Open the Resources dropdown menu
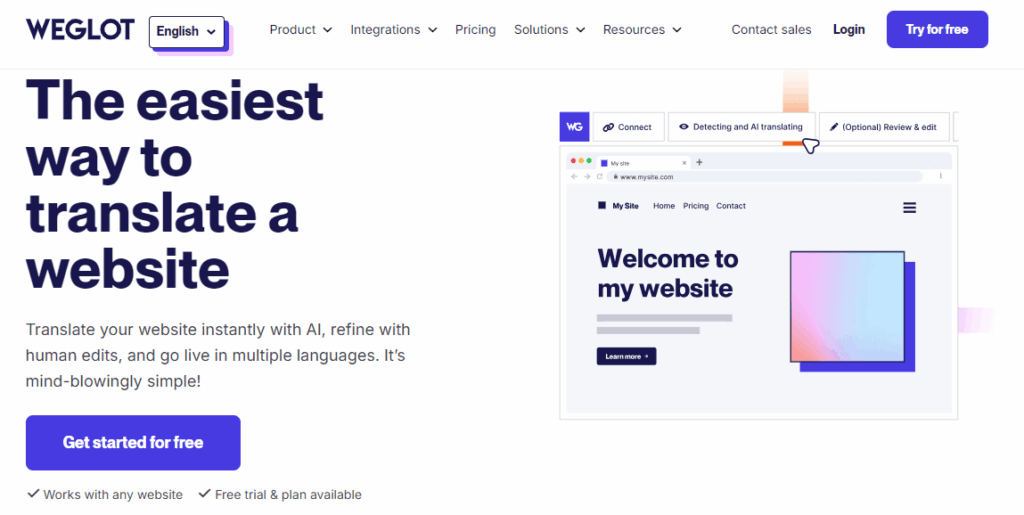Screen dimensions: 1024x515 642,29
